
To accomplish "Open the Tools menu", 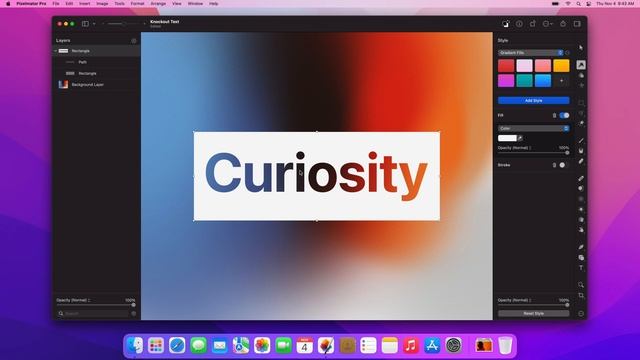I will (x=120, y=4).
